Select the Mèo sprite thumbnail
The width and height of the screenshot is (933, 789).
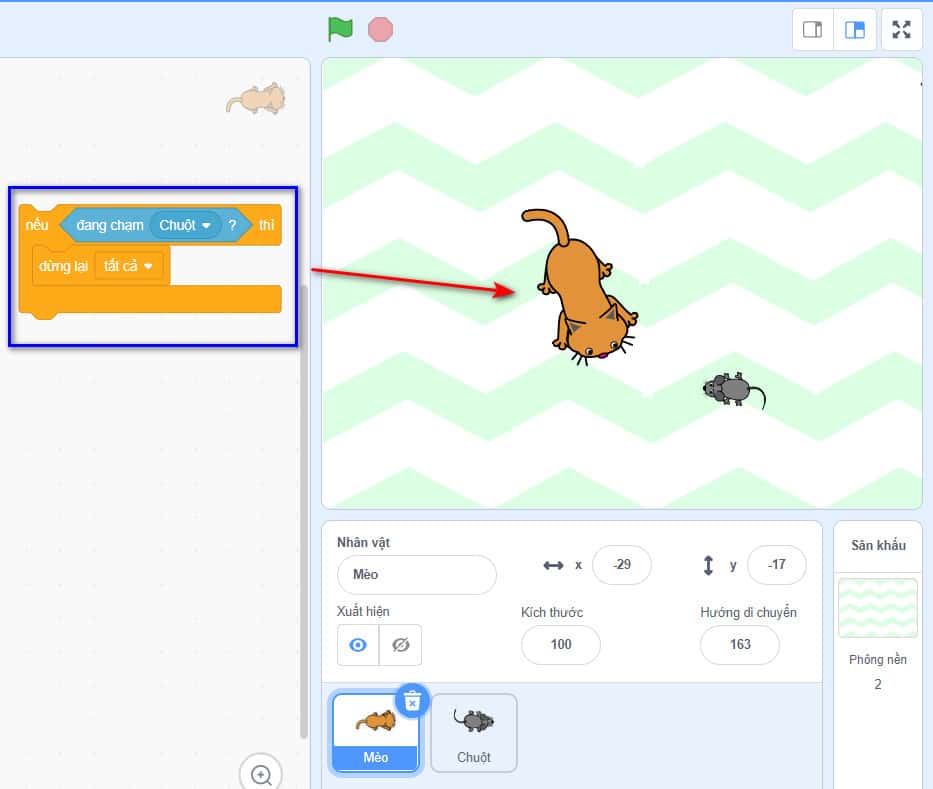(x=376, y=732)
